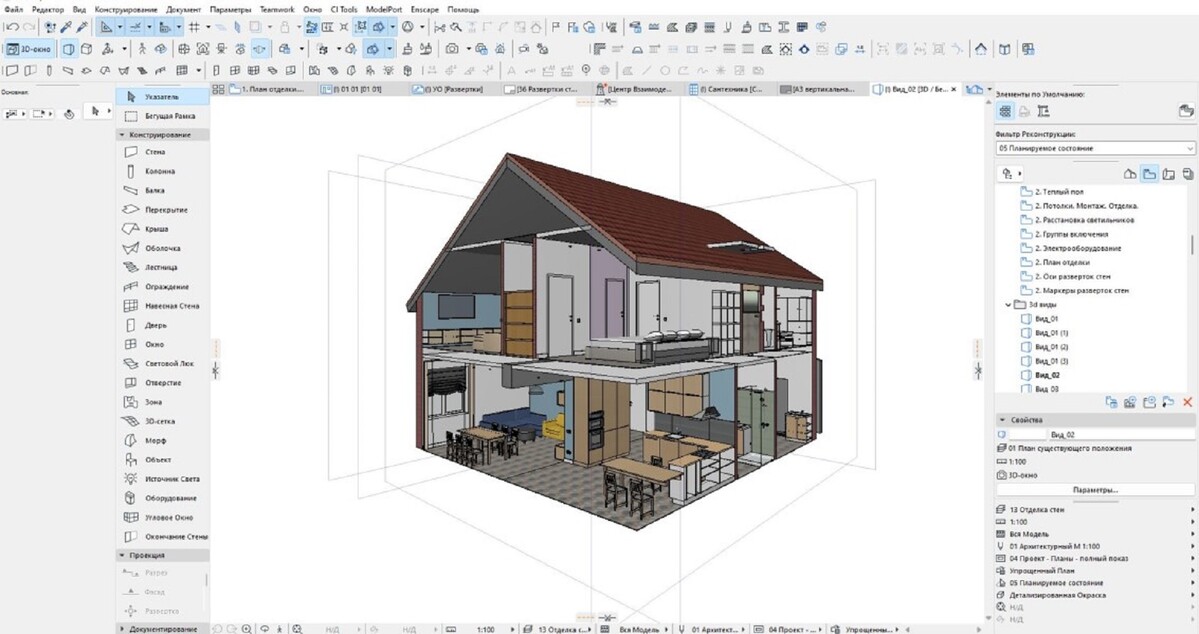Open the Фильтр Реконструкции dropdown
The width and height of the screenshot is (1199, 634).
1095,148
